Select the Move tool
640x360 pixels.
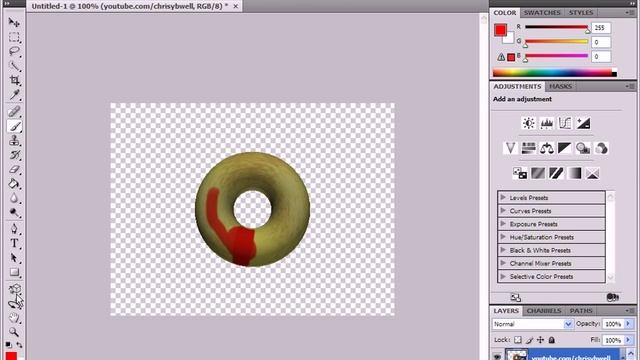(14, 22)
